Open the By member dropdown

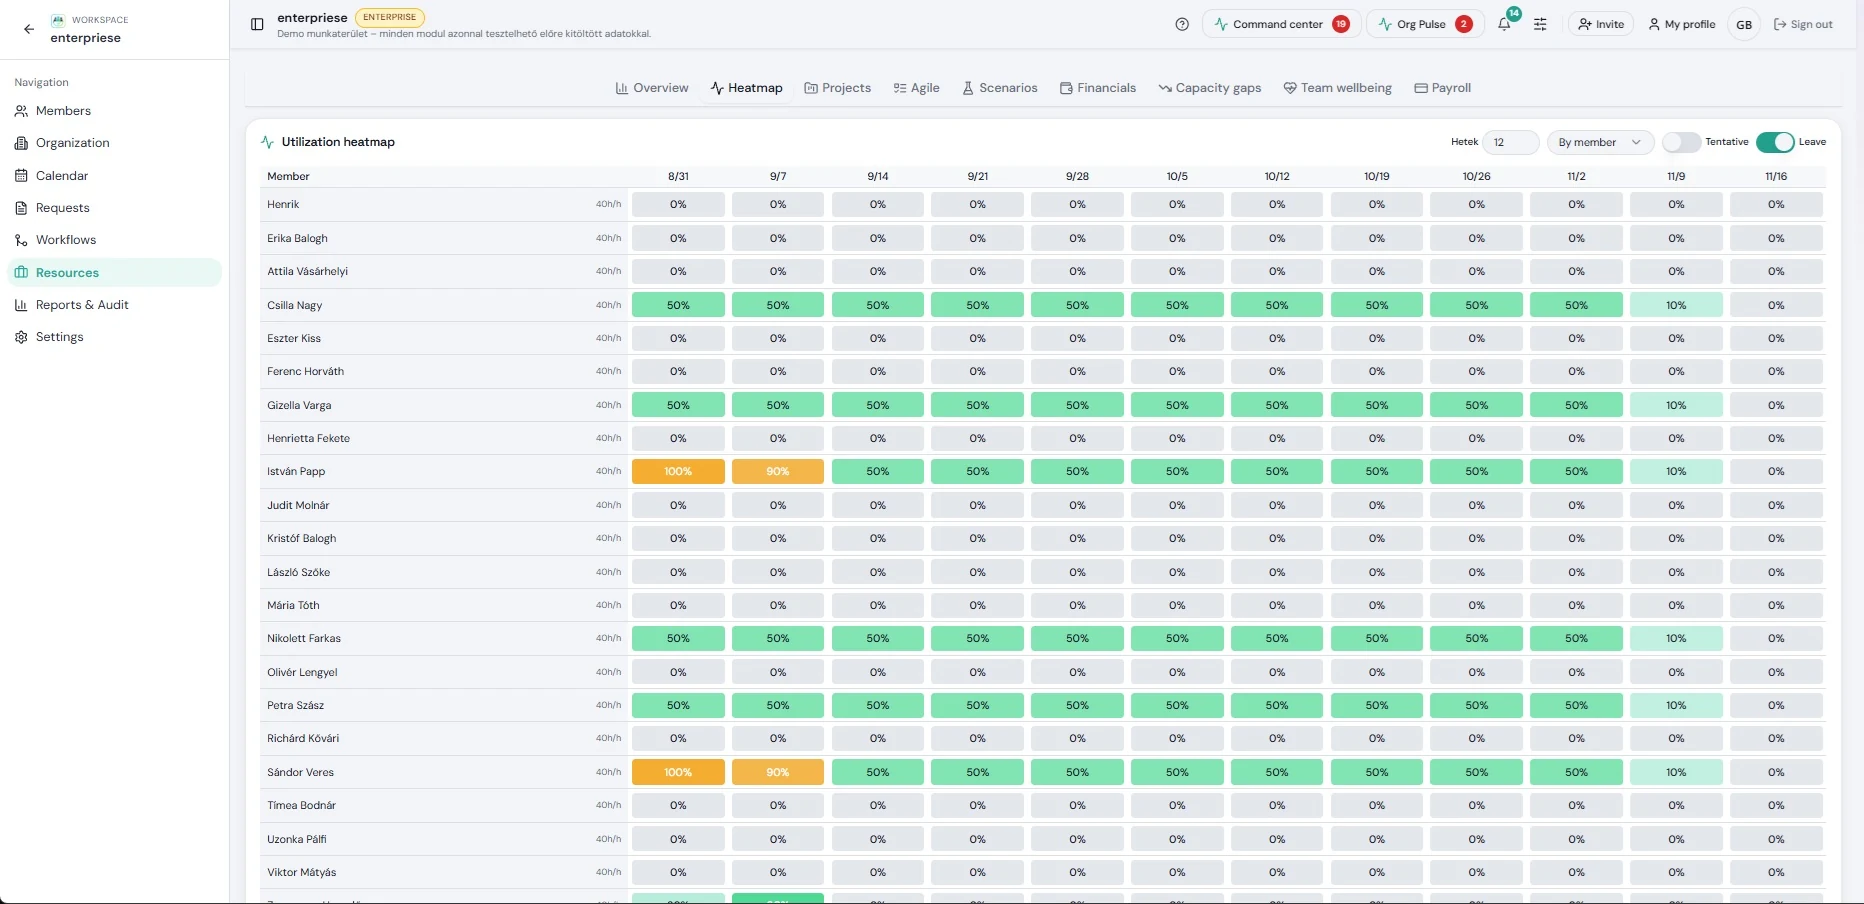pyautogui.click(x=1600, y=142)
